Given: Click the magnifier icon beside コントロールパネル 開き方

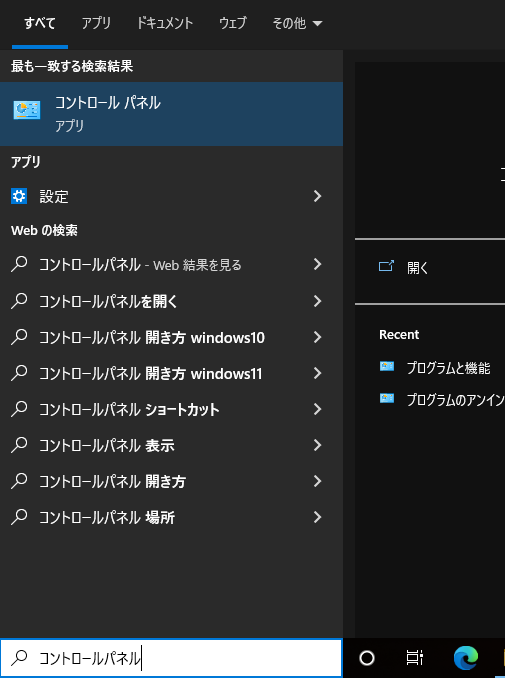Looking at the screenshot, I should [19, 481].
